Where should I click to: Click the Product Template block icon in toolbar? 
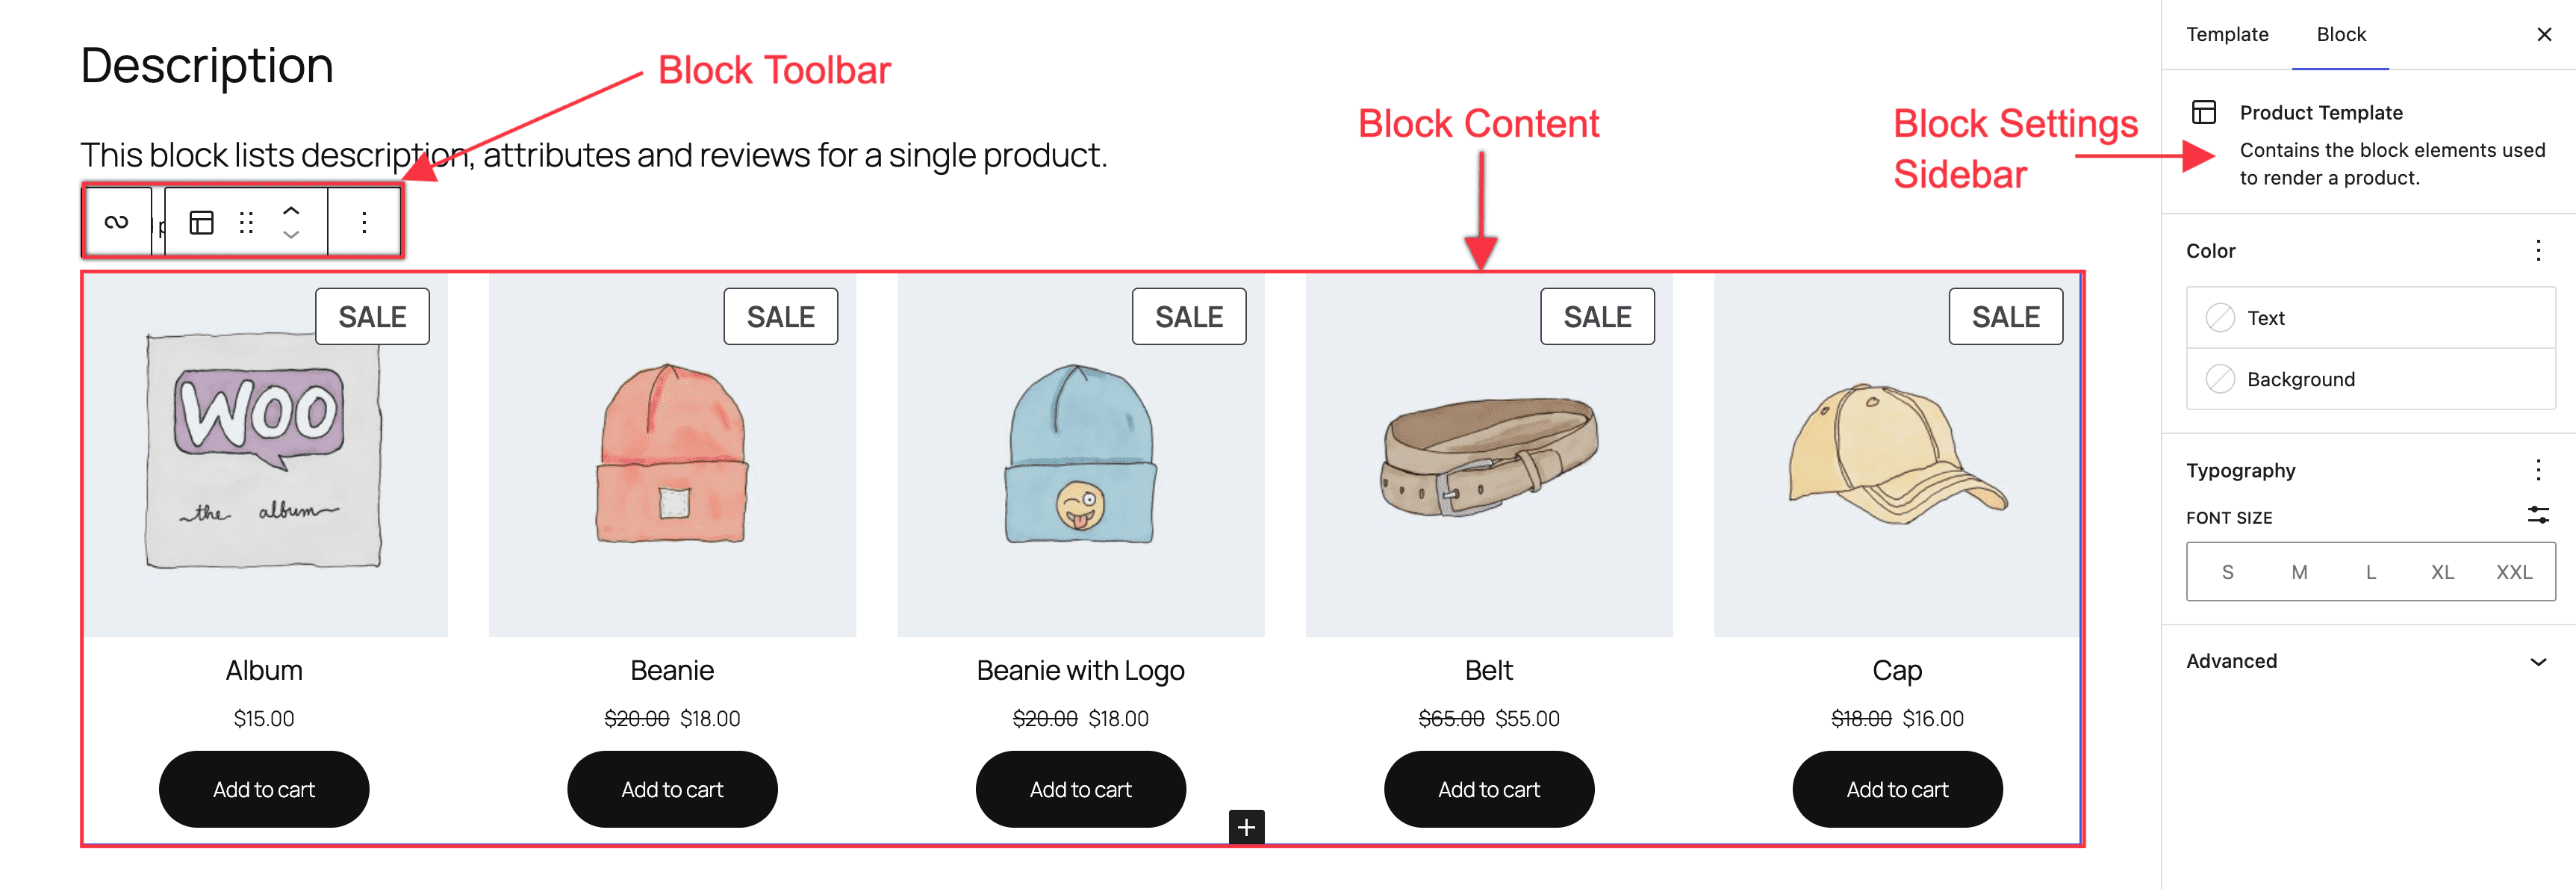[x=202, y=222]
